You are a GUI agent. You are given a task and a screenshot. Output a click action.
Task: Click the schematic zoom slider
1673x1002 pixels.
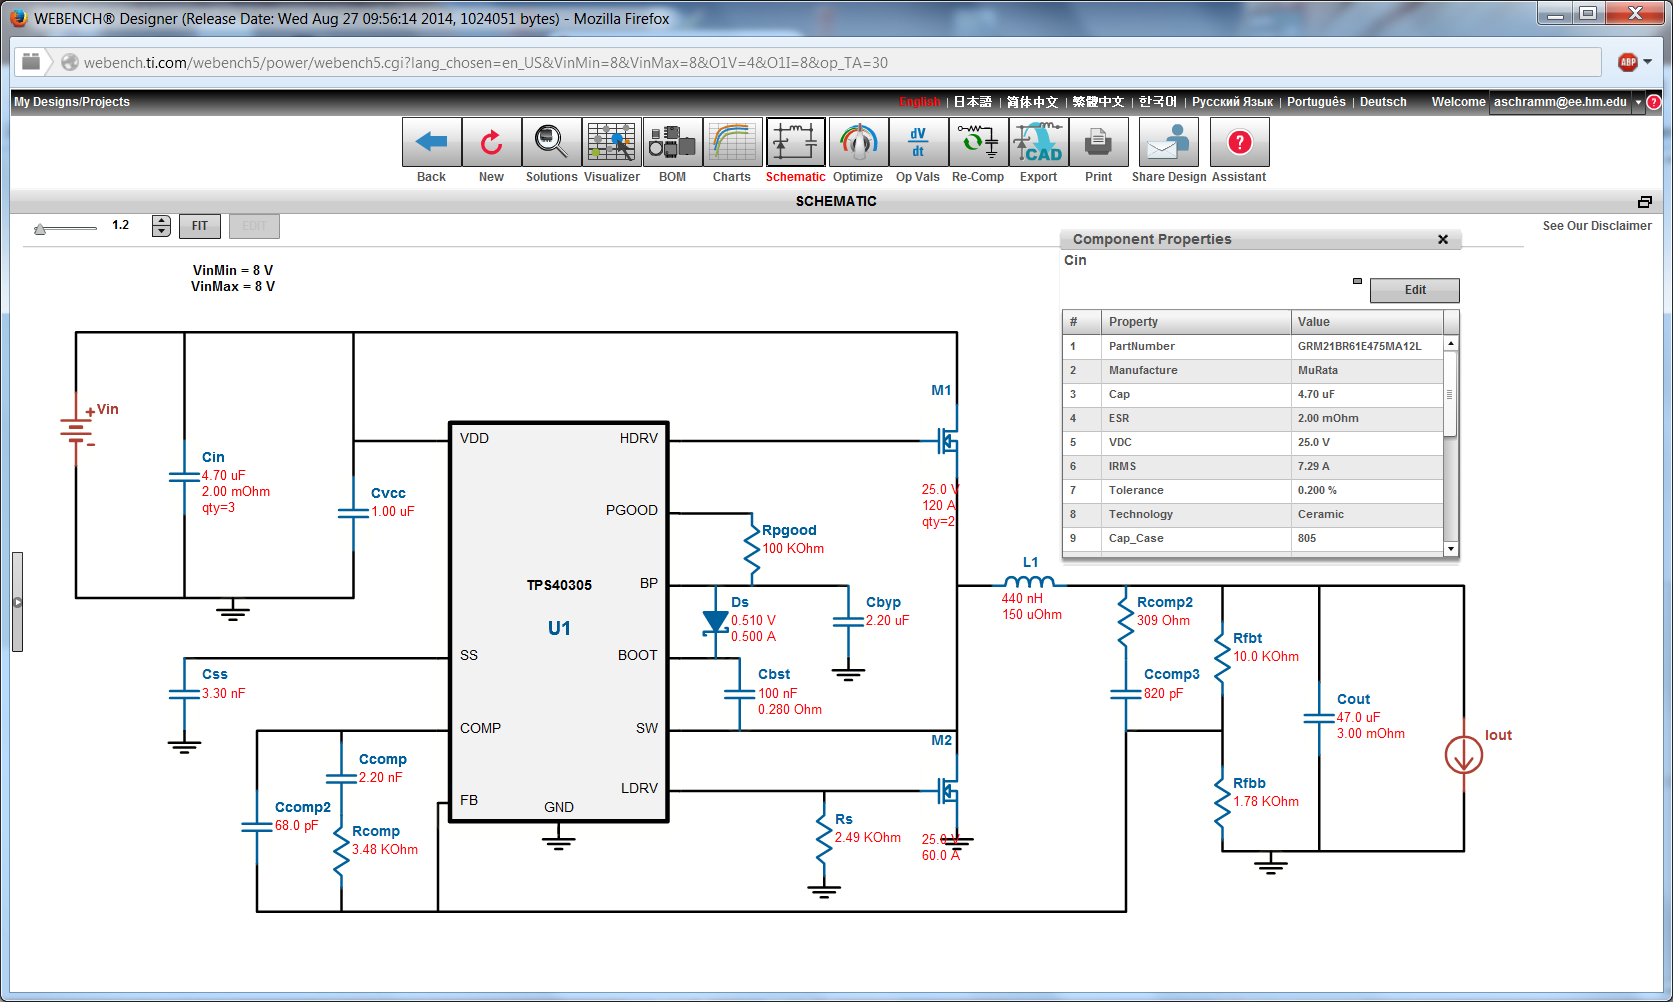(64, 229)
